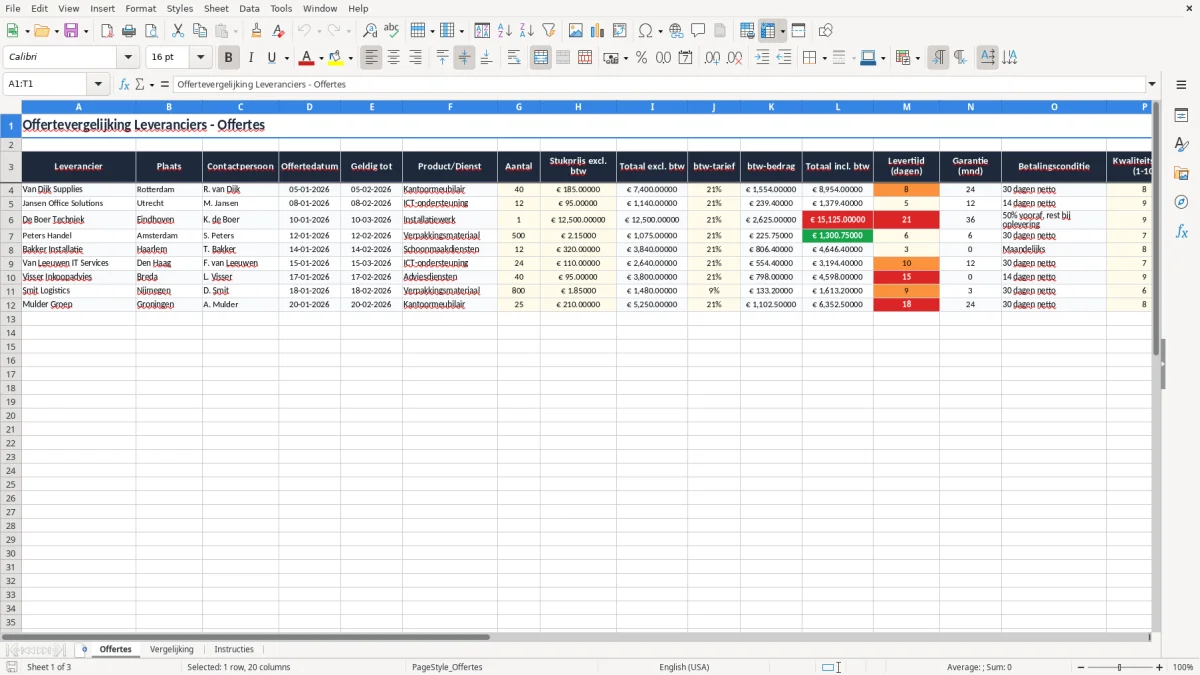Sort ascending A to Z
1200x675 pixels.
(x=505, y=31)
